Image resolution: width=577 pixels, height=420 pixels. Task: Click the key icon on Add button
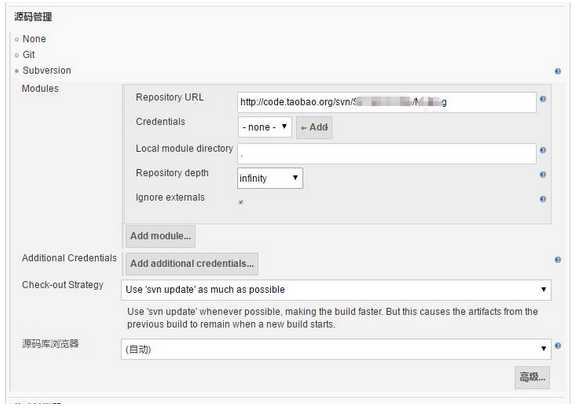pos(304,128)
